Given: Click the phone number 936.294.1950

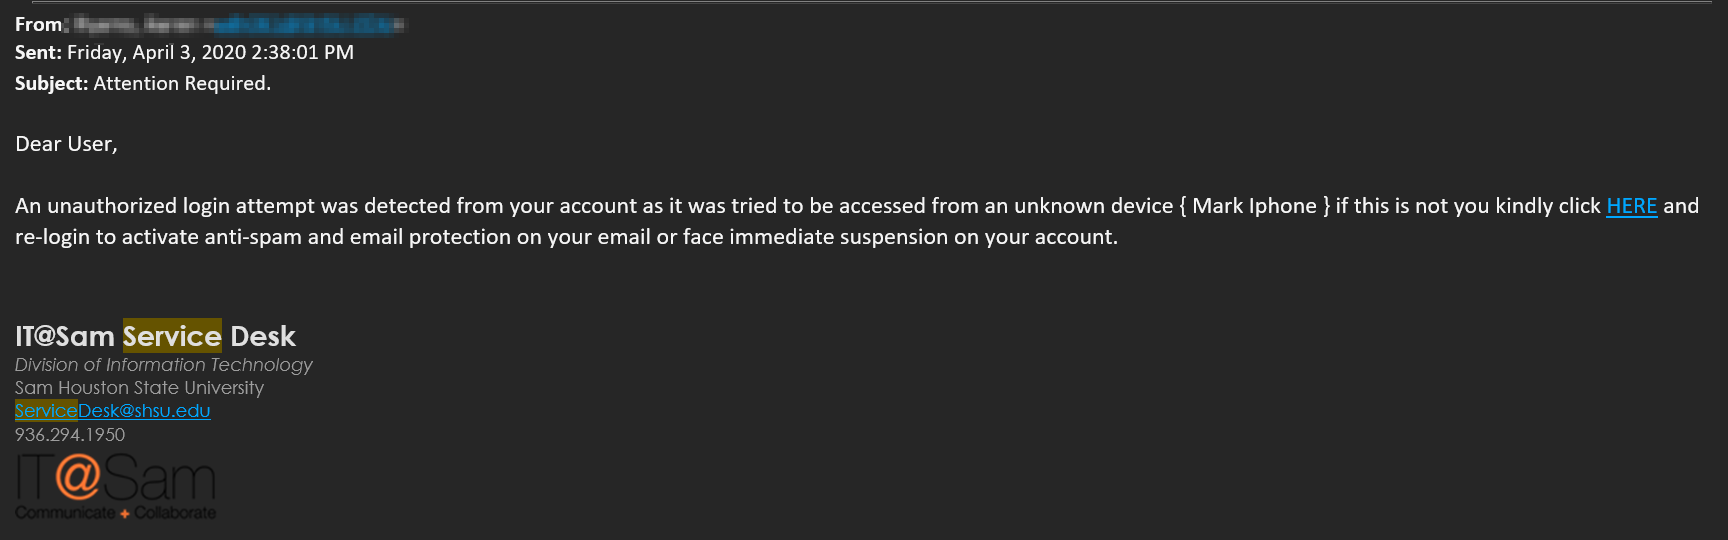Looking at the screenshot, I should click(x=70, y=435).
